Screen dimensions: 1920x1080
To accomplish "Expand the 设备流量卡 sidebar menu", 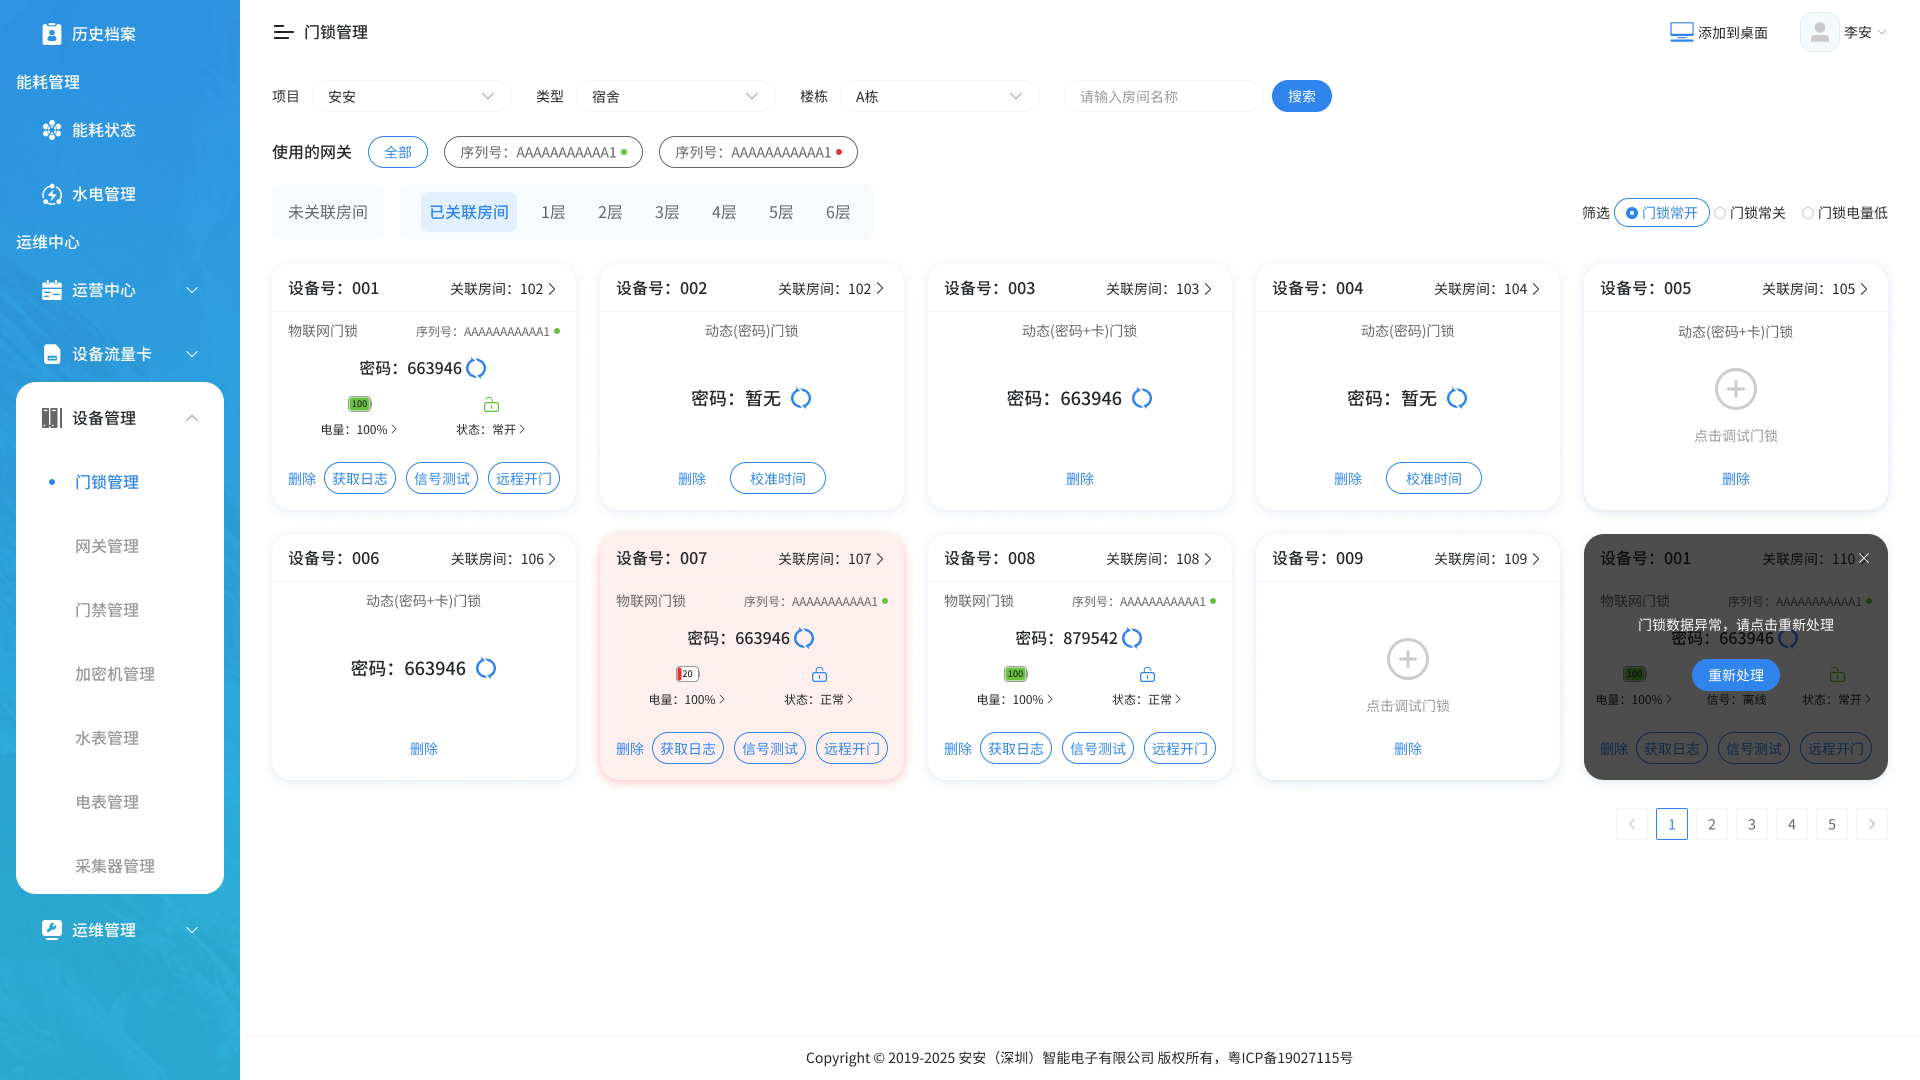I will [x=120, y=354].
